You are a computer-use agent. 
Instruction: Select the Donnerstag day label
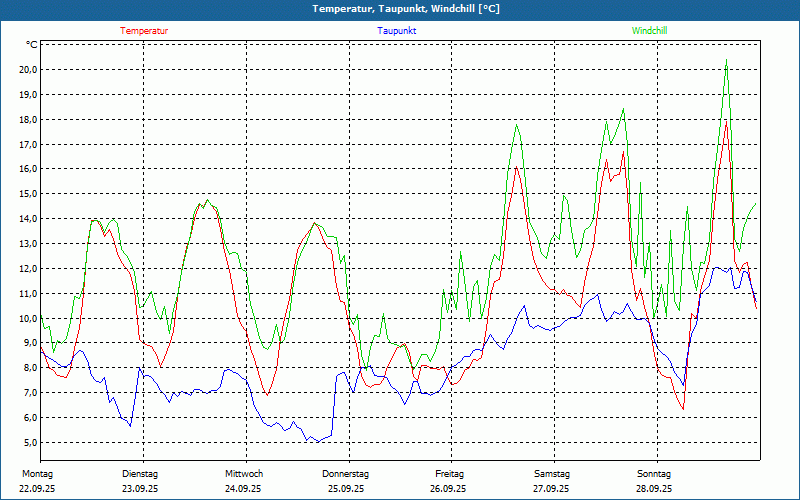[x=346, y=473]
